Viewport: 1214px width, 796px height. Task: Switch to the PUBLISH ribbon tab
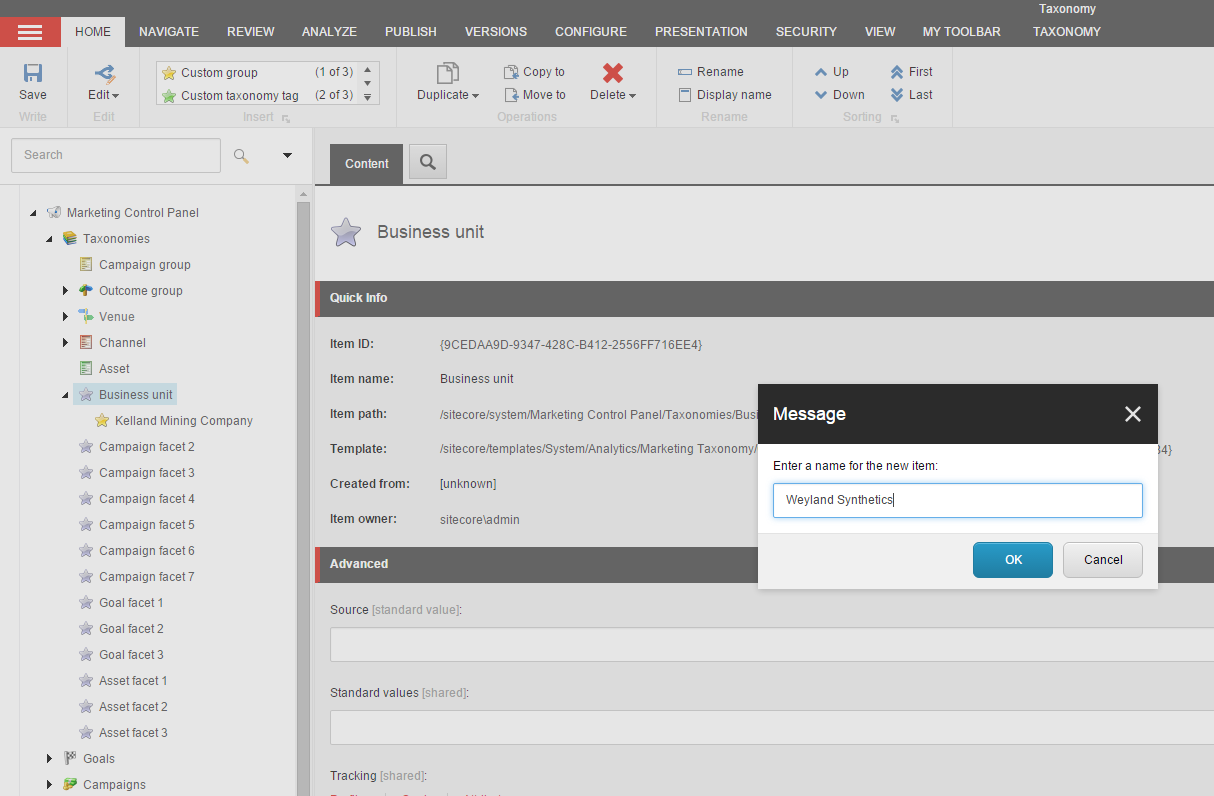[x=411, y=32]
